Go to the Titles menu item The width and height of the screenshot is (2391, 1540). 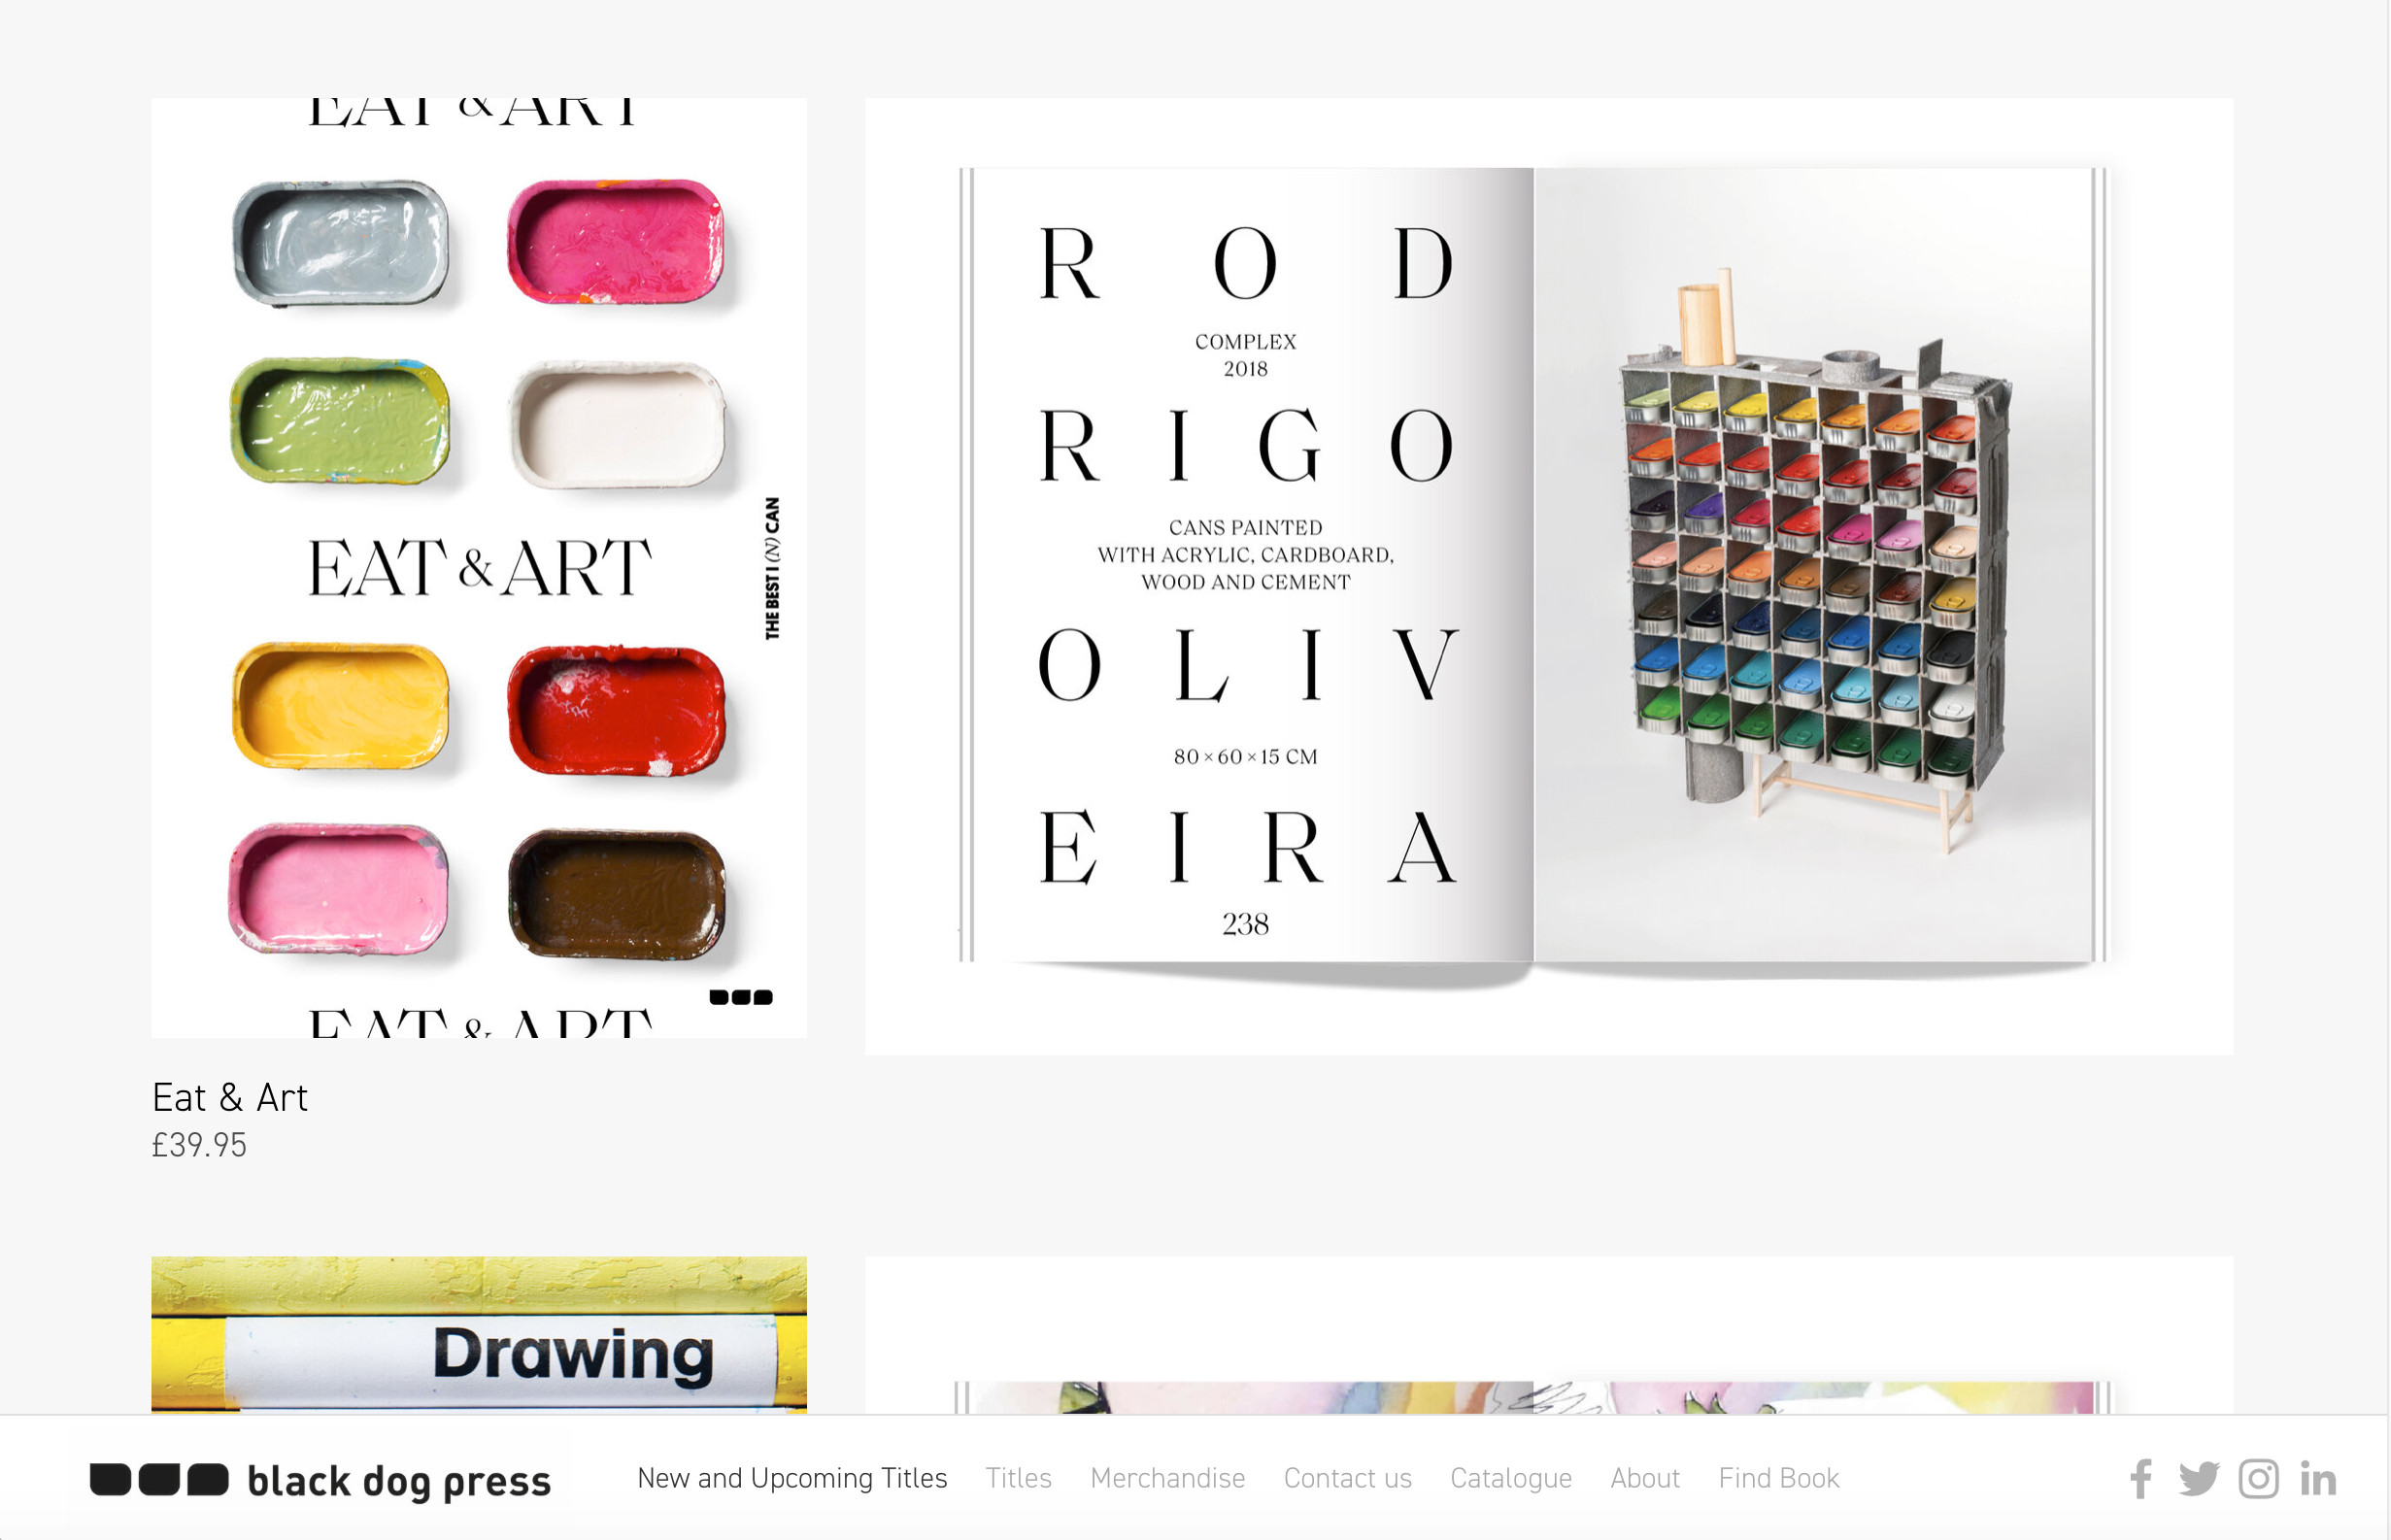(1018, 1478)
